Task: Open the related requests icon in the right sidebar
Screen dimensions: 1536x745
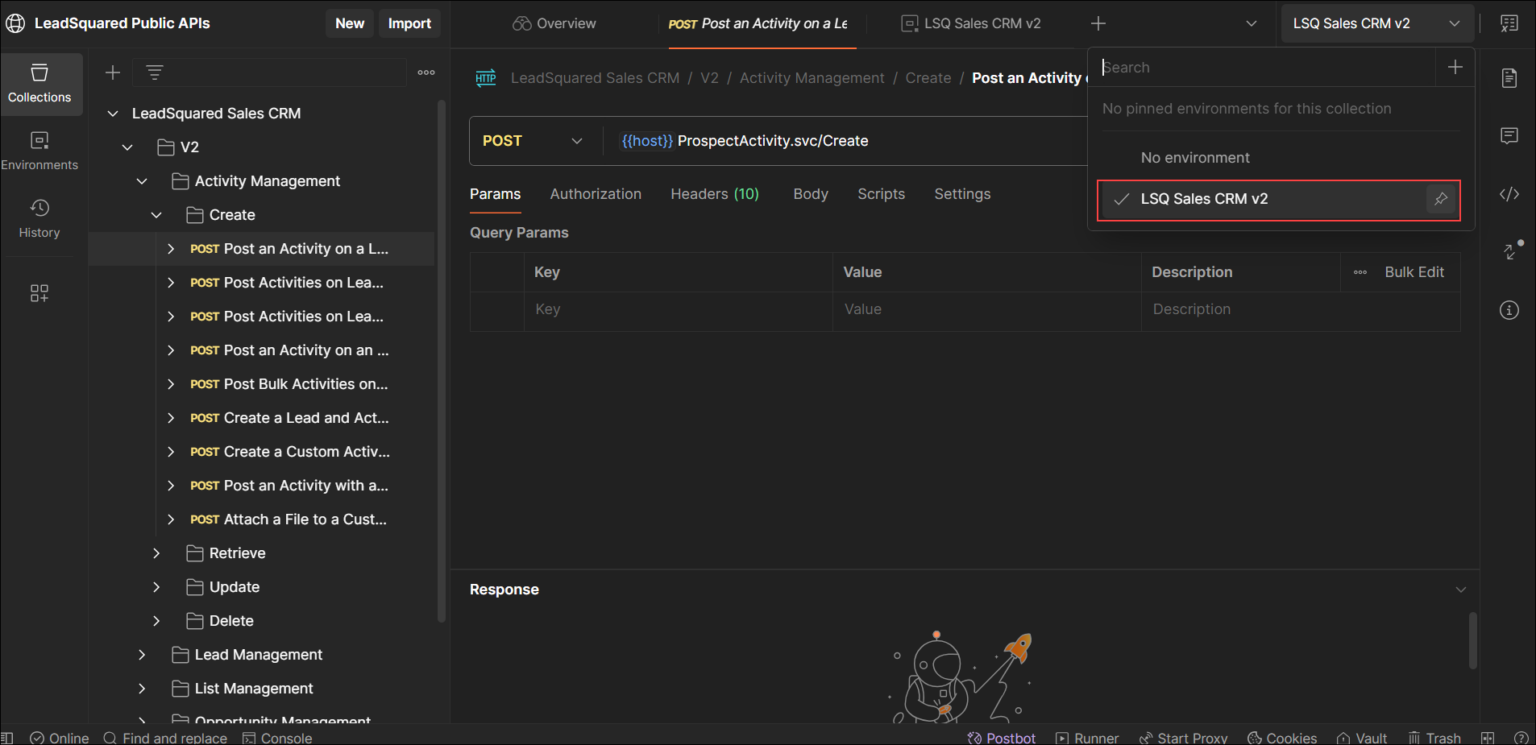Action: click(1511, 250)
